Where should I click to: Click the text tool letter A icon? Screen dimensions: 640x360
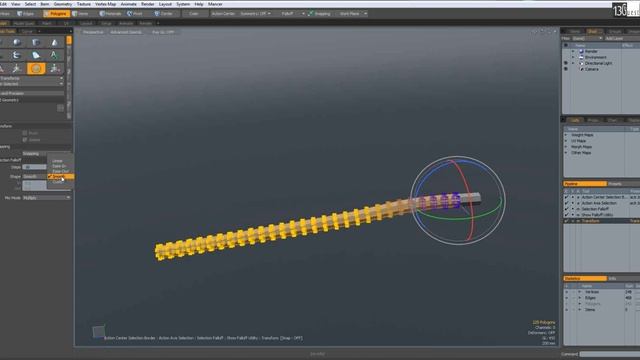pyautogui.click(x=53, y=55)
